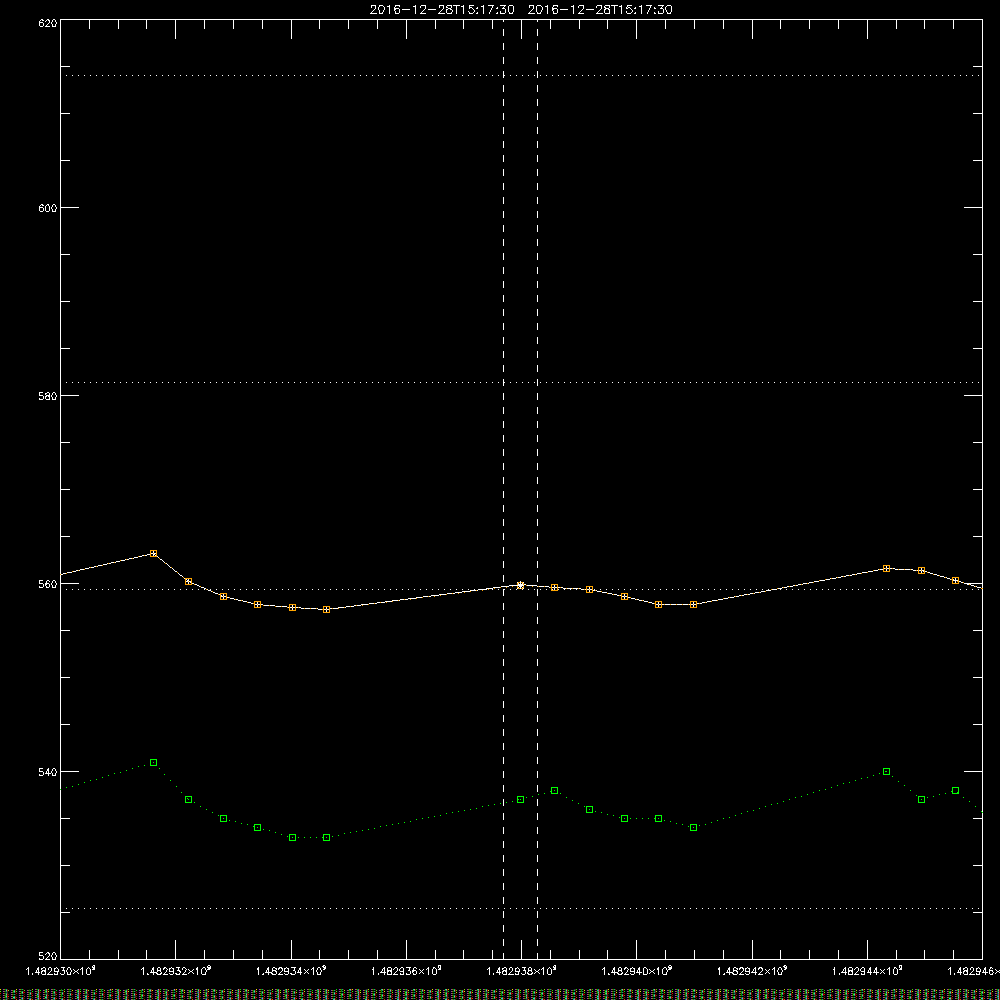Click the rightmost orange square data point
This screenshot has height=1000, width=1000.
(x=955, y=580)
